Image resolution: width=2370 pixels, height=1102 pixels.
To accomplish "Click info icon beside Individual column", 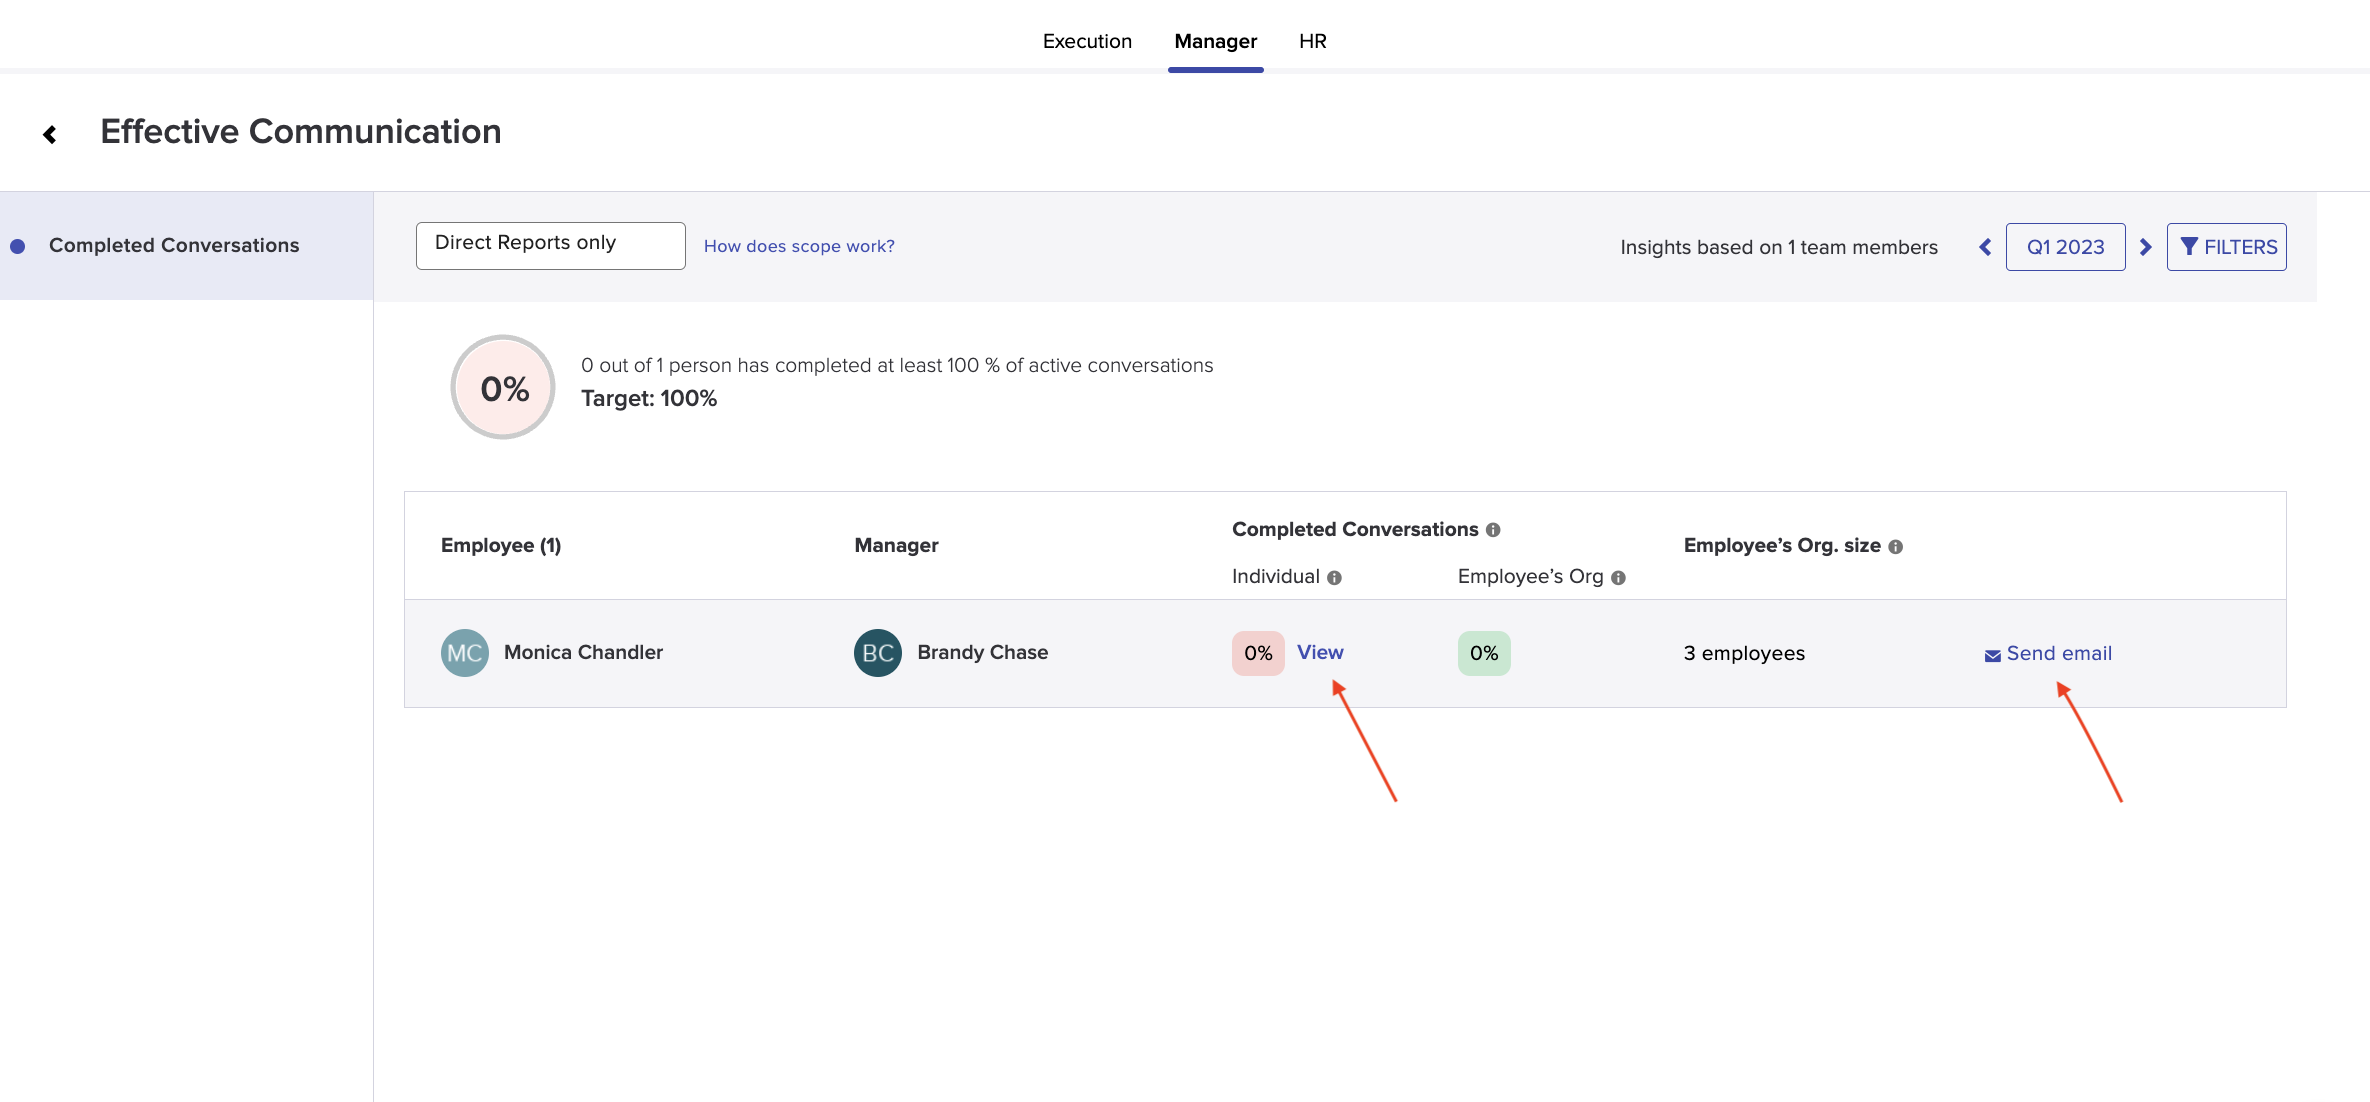I will 1334,578.
